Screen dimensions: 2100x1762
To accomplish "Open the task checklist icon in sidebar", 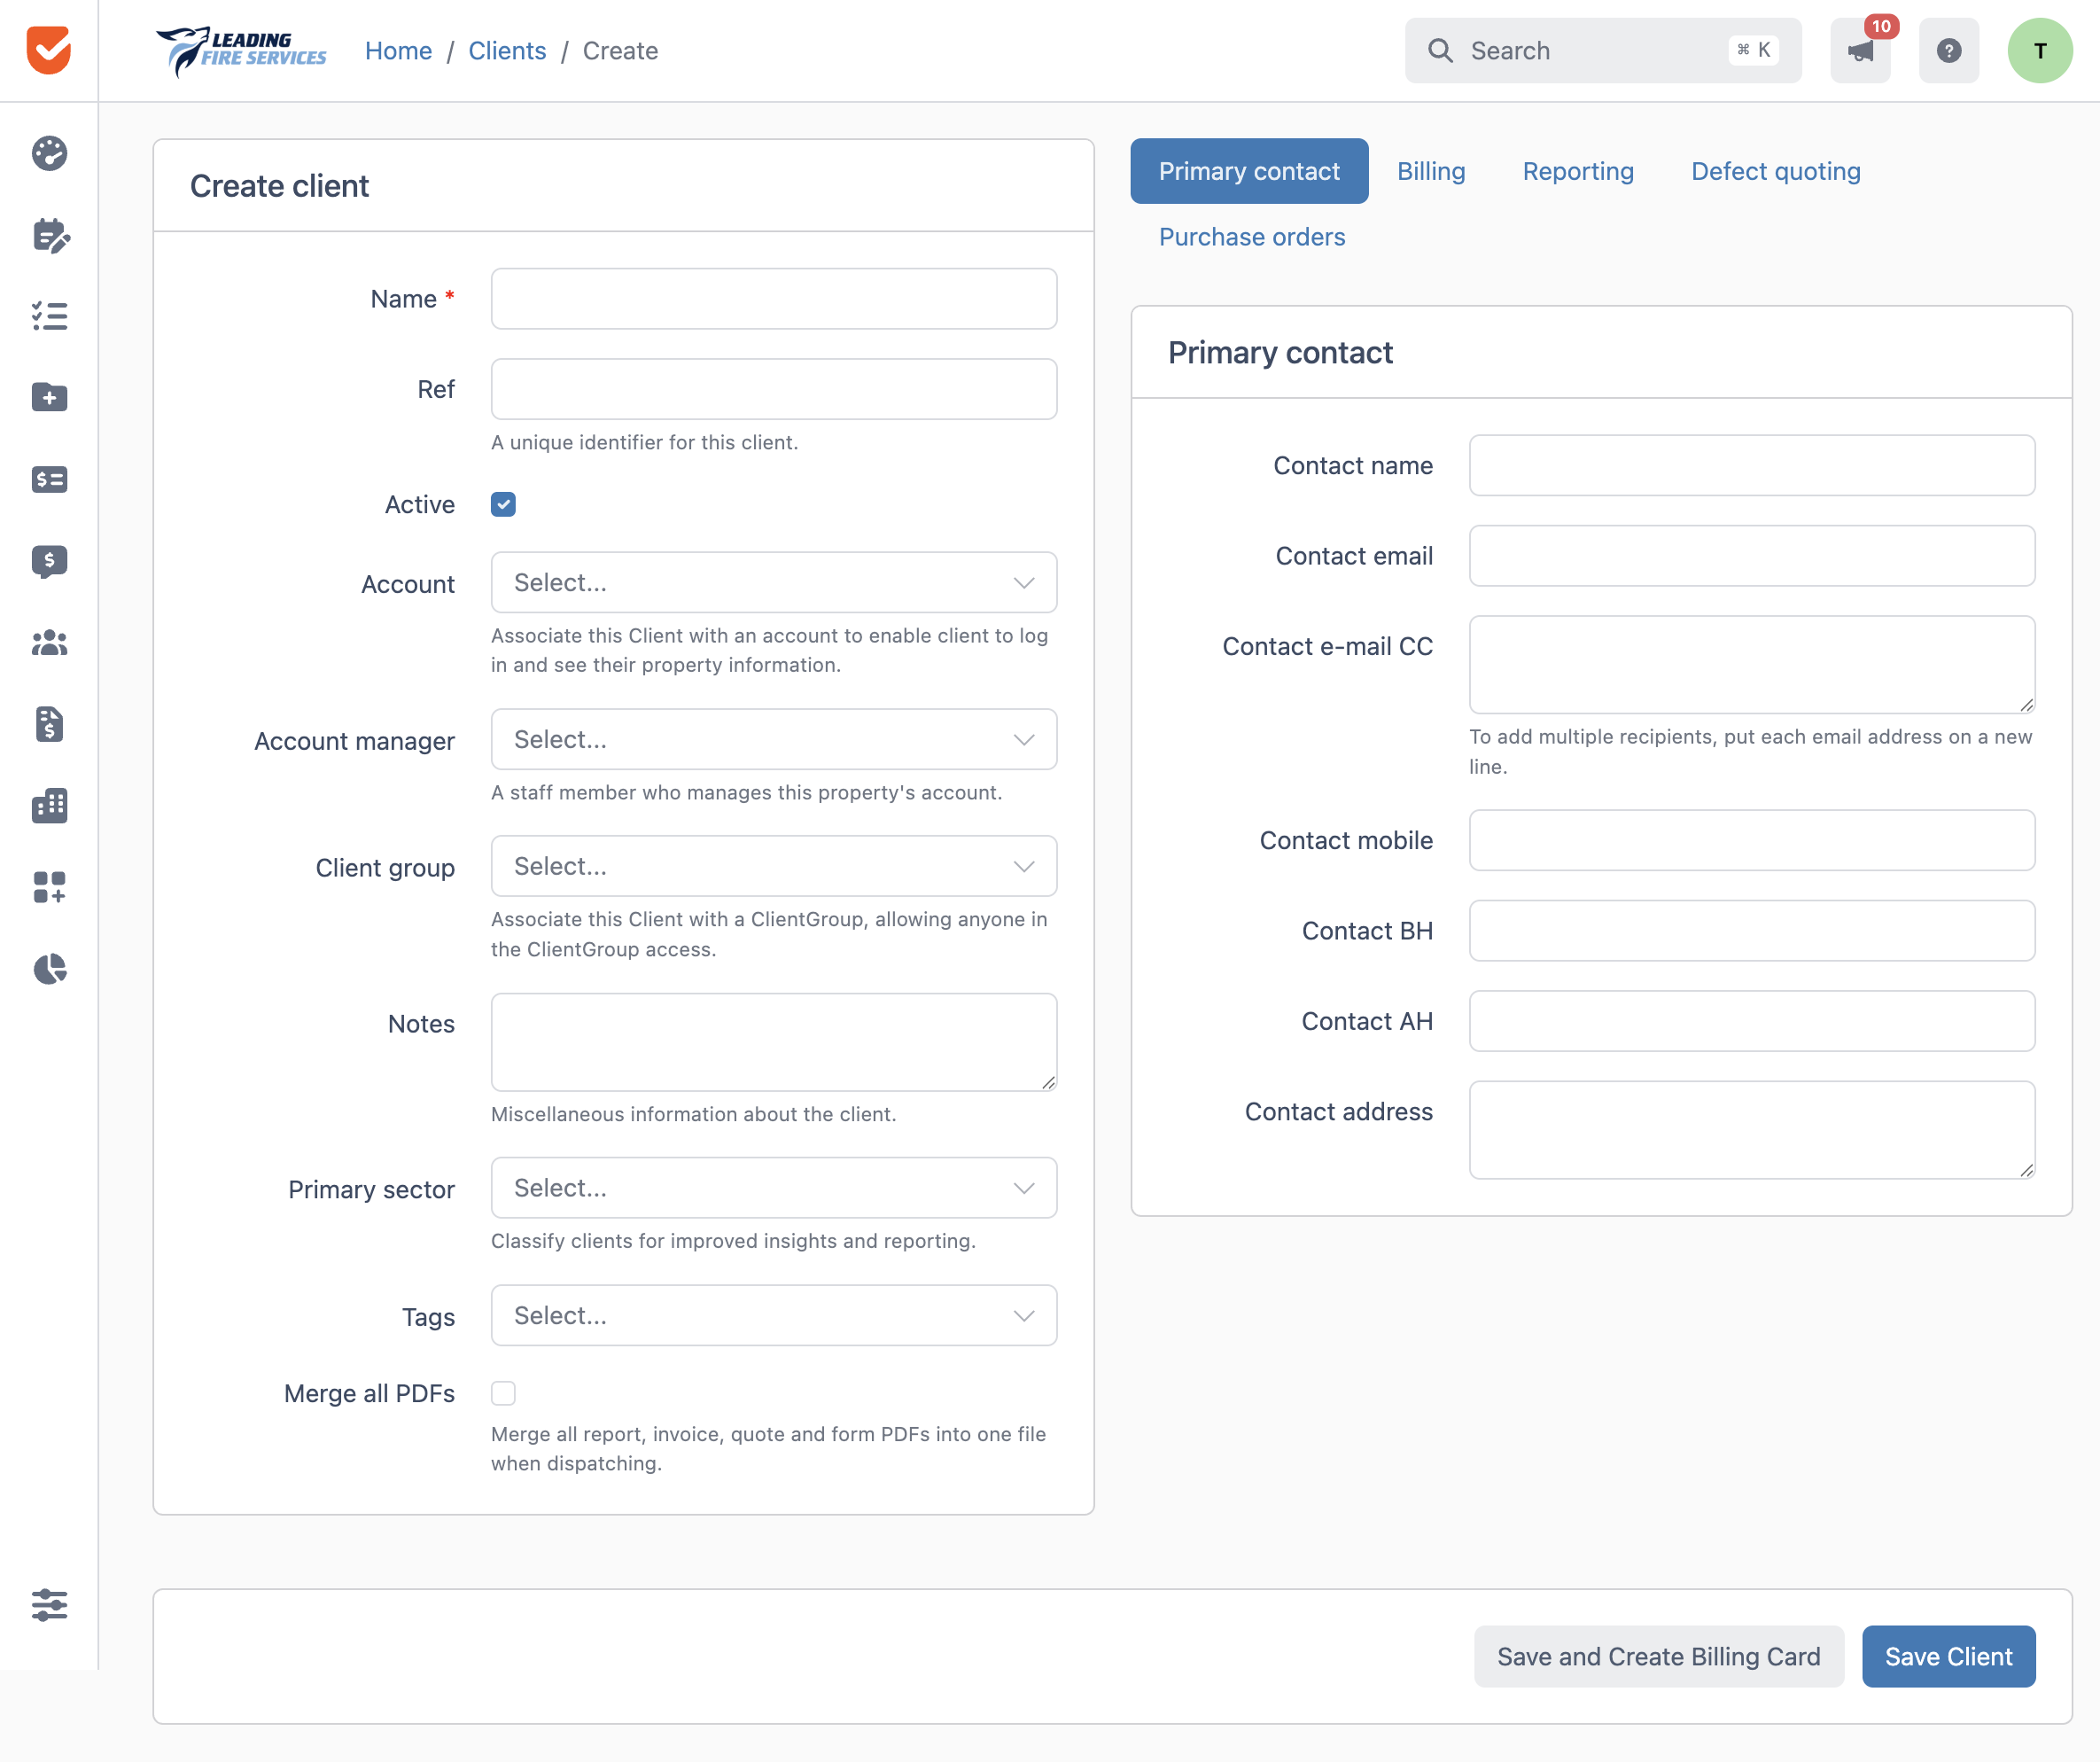I will [49, 316].
